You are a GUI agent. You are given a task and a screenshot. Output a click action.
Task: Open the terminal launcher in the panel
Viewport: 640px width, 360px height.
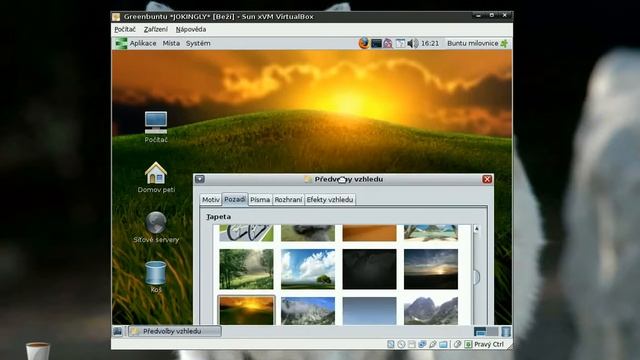(376, 43)
